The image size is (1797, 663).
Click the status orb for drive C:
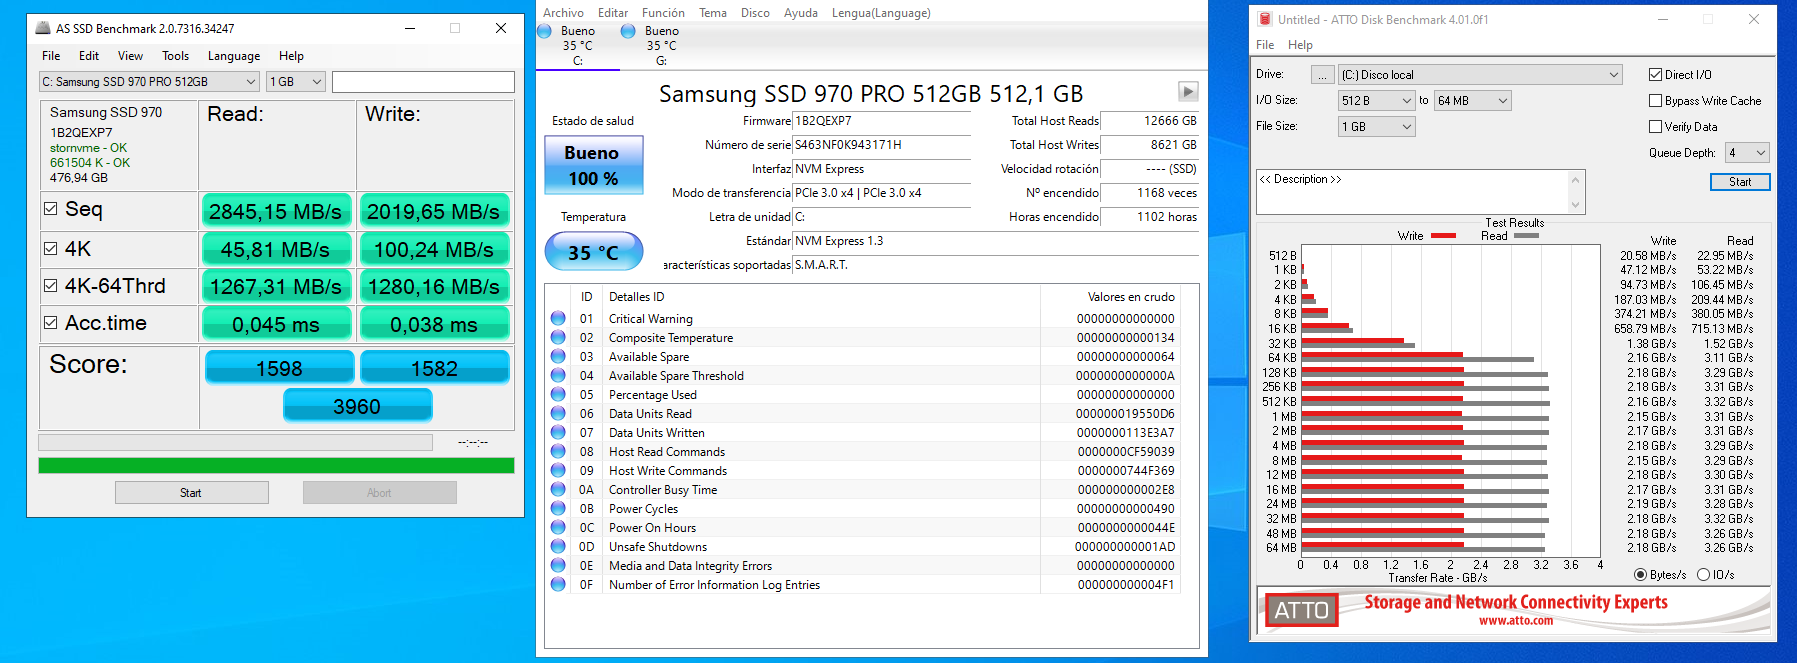pos(545,31)
